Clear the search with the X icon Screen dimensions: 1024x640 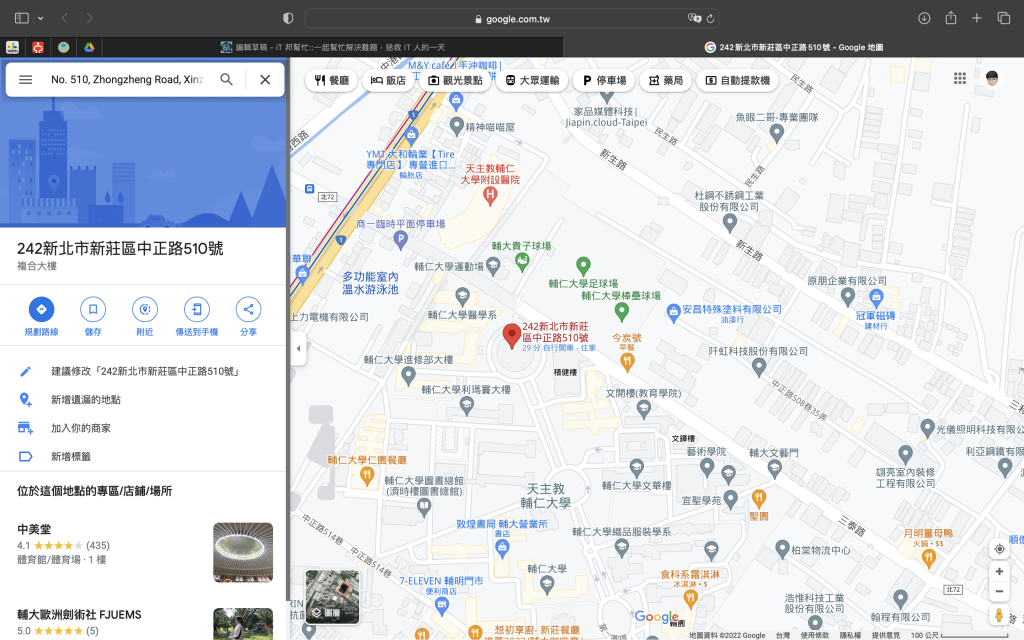[x=265, y=80]
